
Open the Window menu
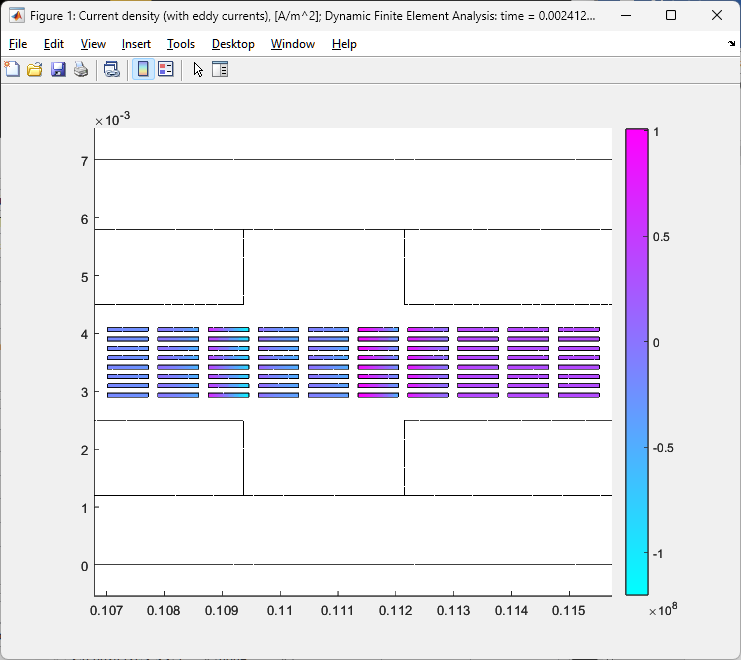293,44
